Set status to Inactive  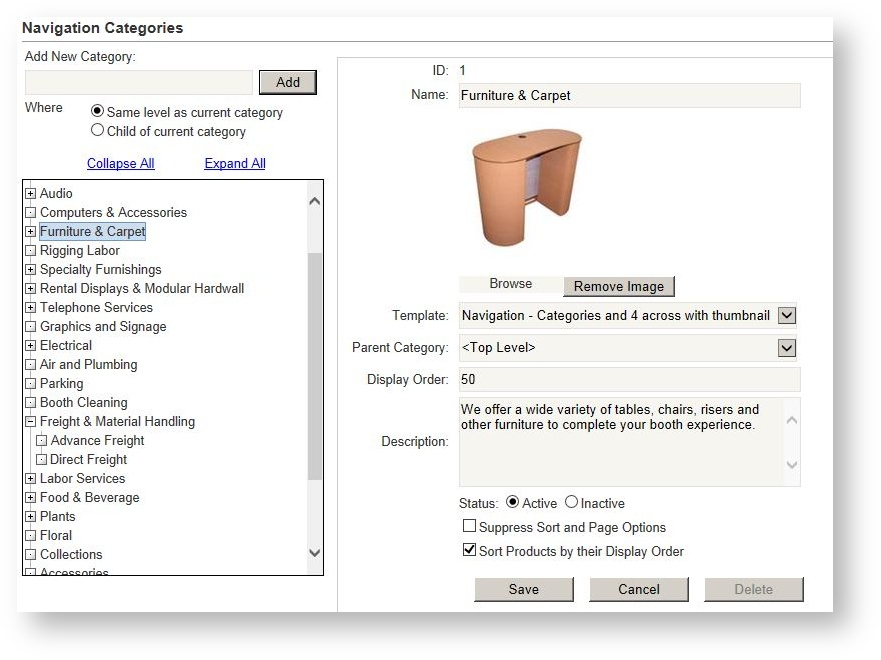pyautogui.click(x=571, y=502)
